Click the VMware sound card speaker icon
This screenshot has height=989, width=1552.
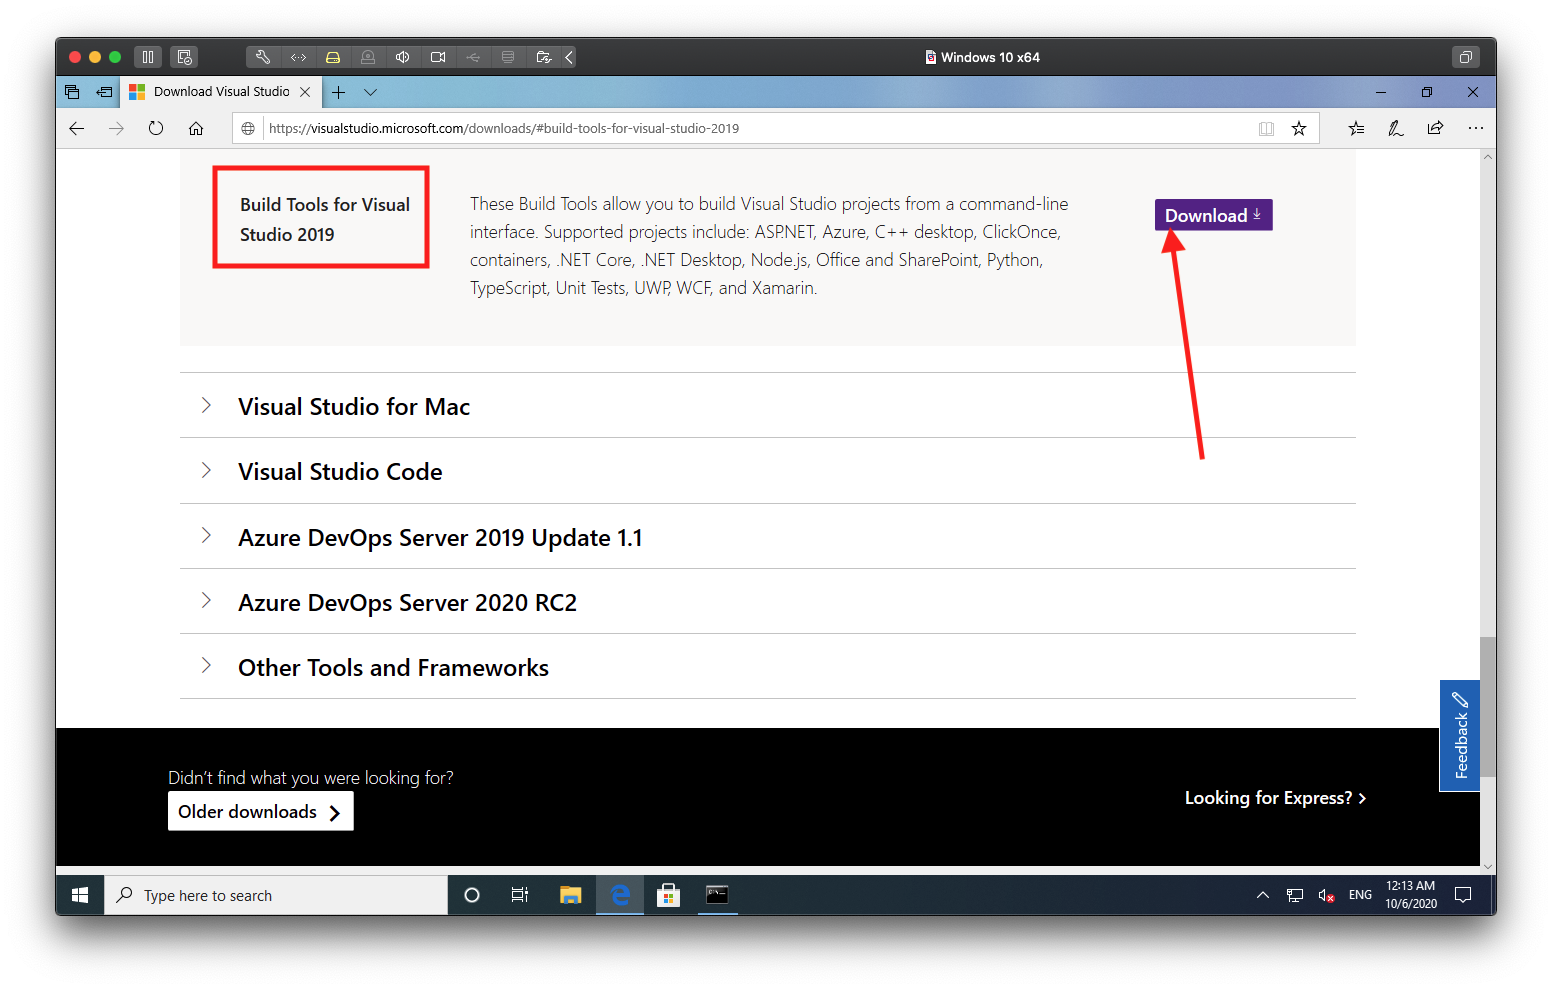(x=403, y=57)
